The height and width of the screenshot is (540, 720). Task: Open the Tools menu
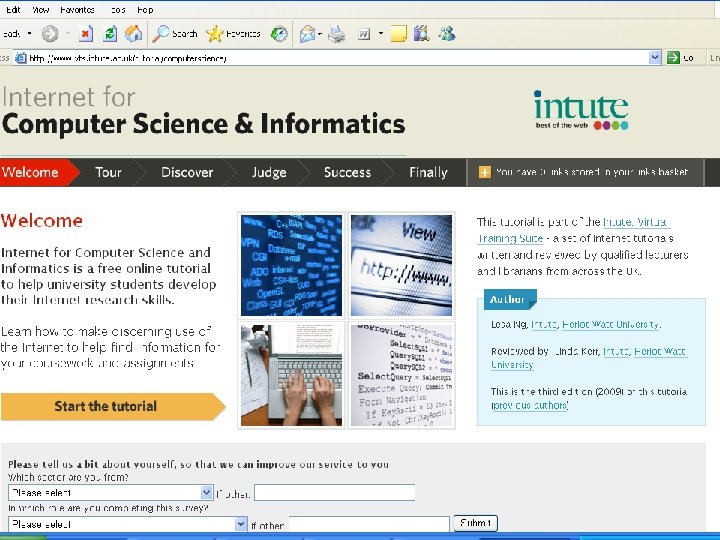point(118,10)
